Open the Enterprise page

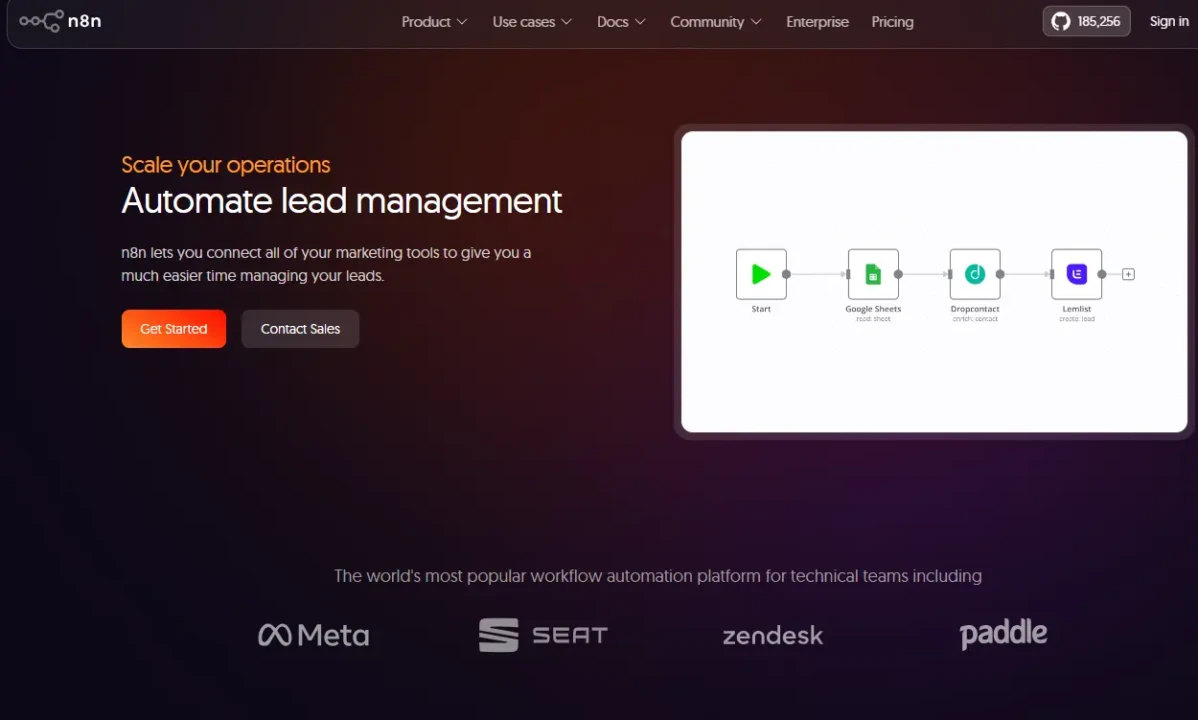pos(818,22)
